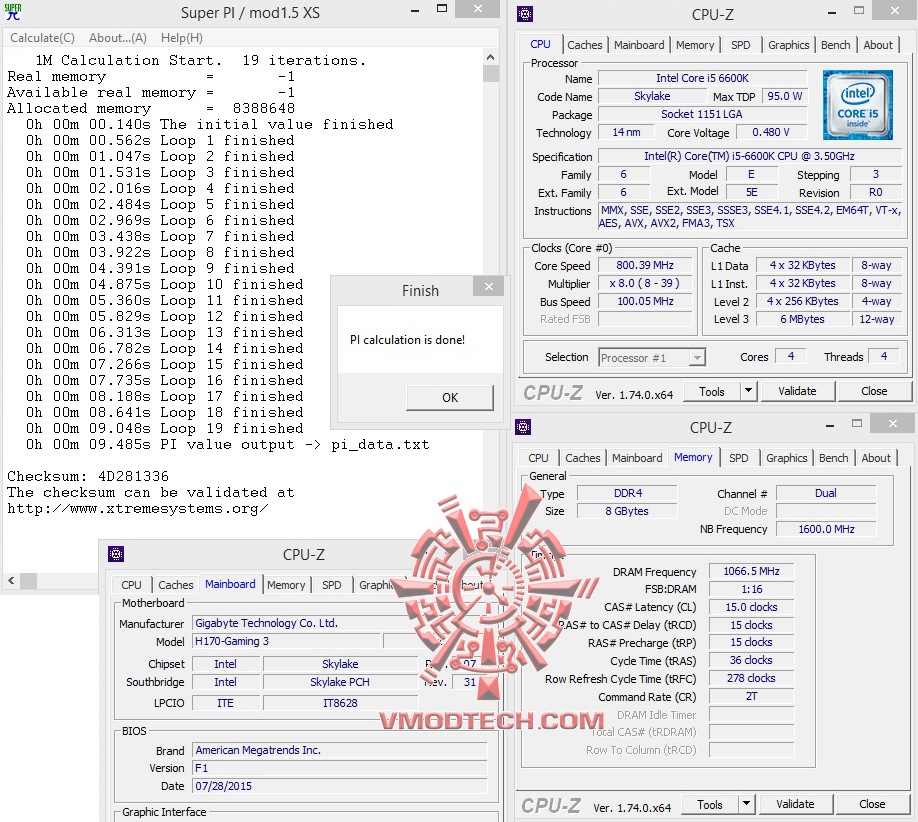Switch to Graphics tab in top CPU-Z window

pyautogui.click(x=788, y=45)
